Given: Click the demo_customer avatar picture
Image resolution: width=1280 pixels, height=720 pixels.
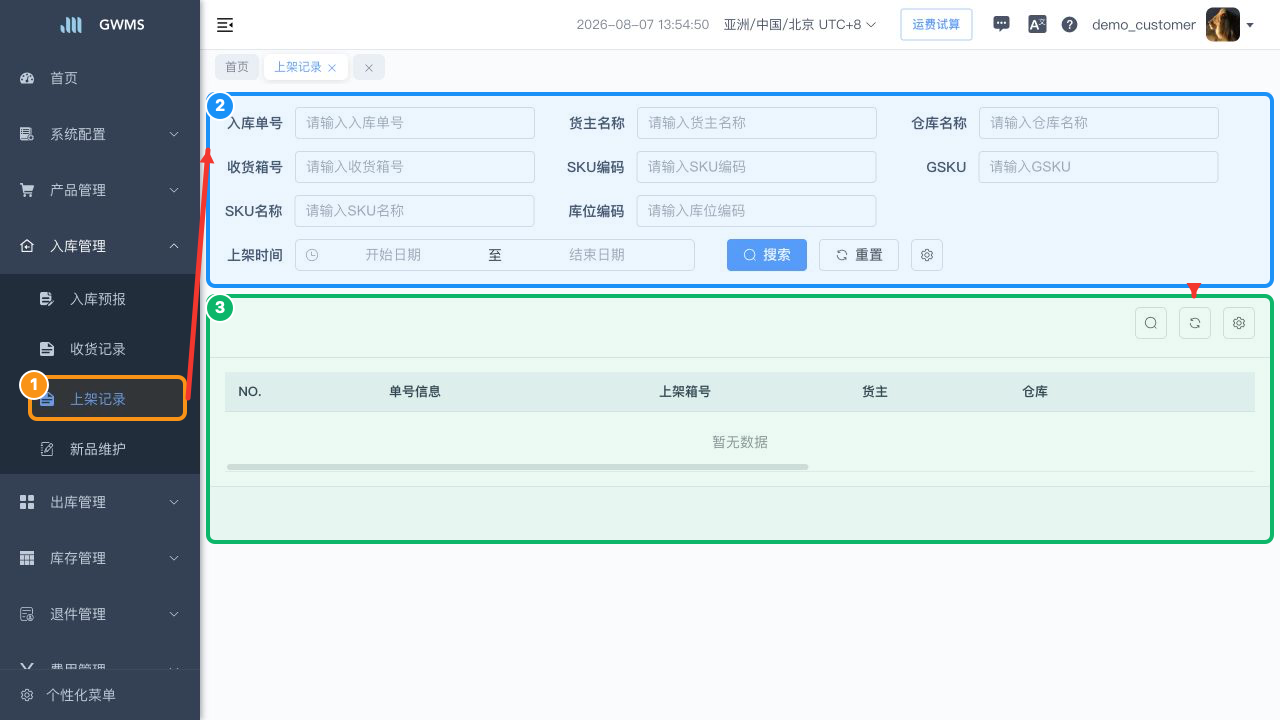Looking at the screenshot, I should pyautogui.click(x=1223, y=25).
